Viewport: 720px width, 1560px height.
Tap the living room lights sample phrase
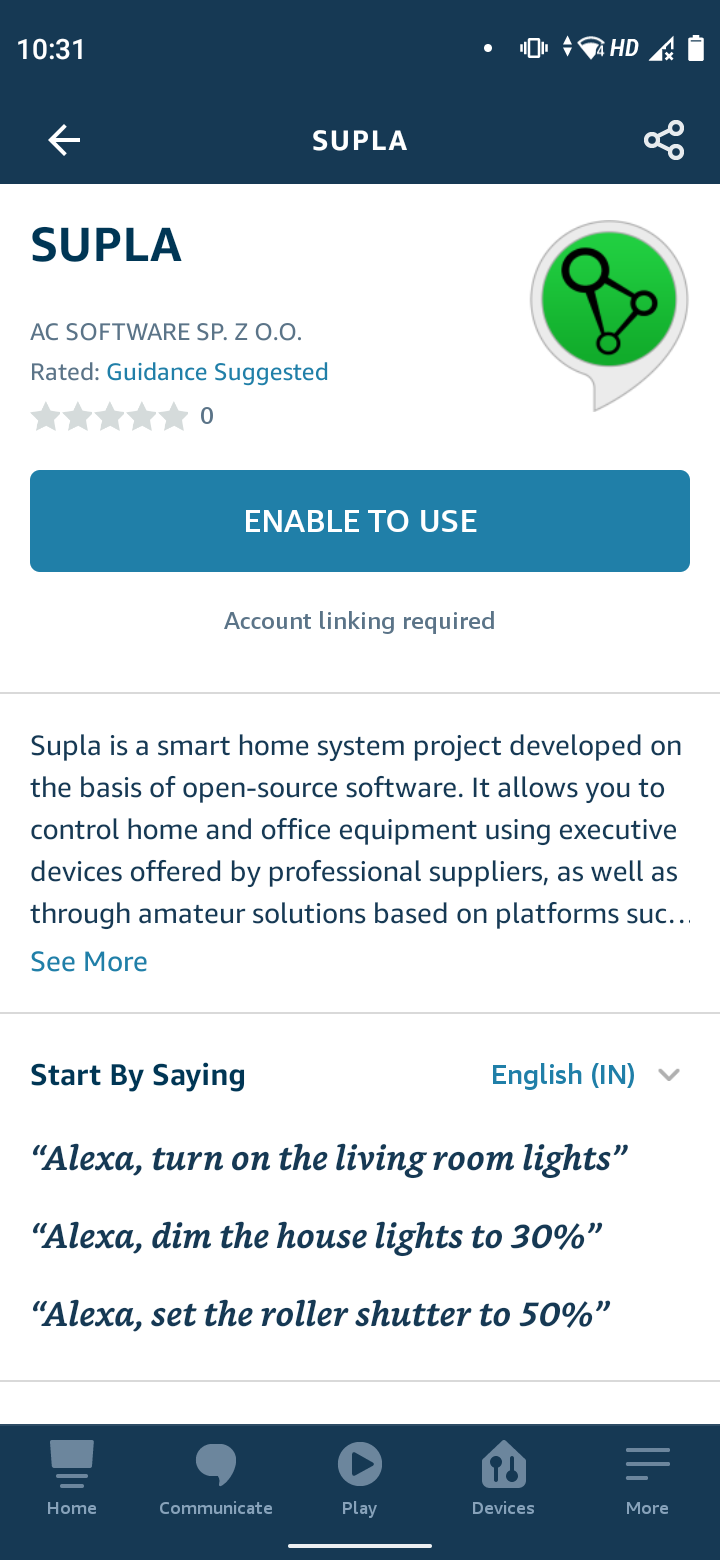click(330, 1157)
